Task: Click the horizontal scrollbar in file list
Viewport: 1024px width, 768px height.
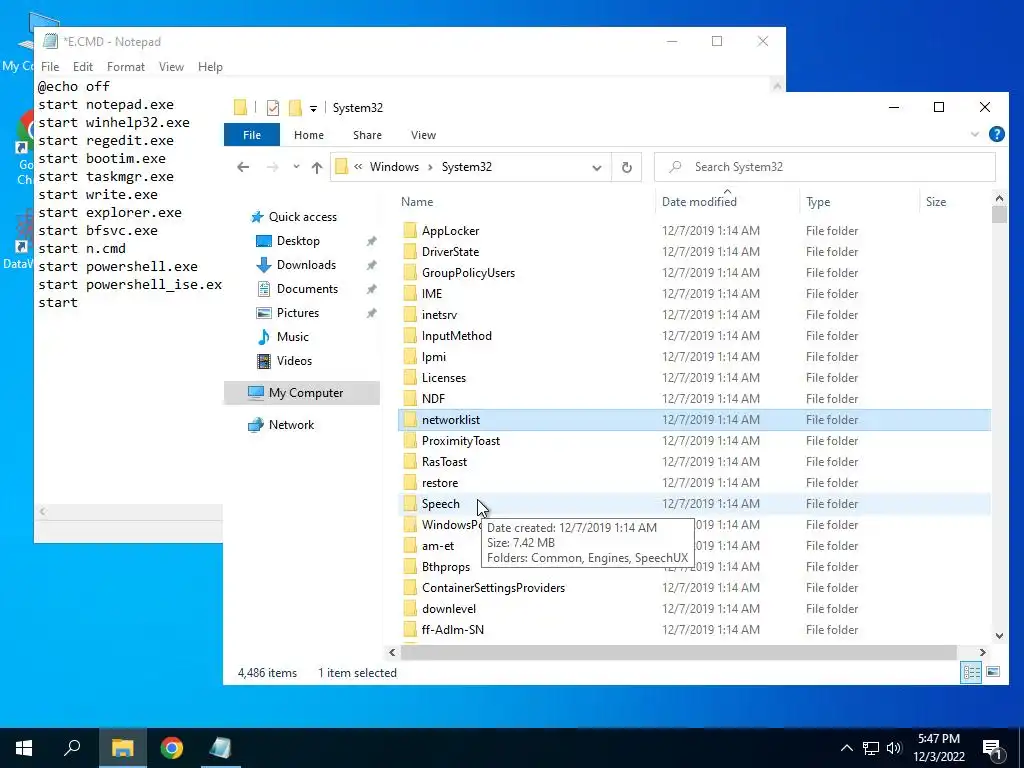Action: (x=679, y=652)
